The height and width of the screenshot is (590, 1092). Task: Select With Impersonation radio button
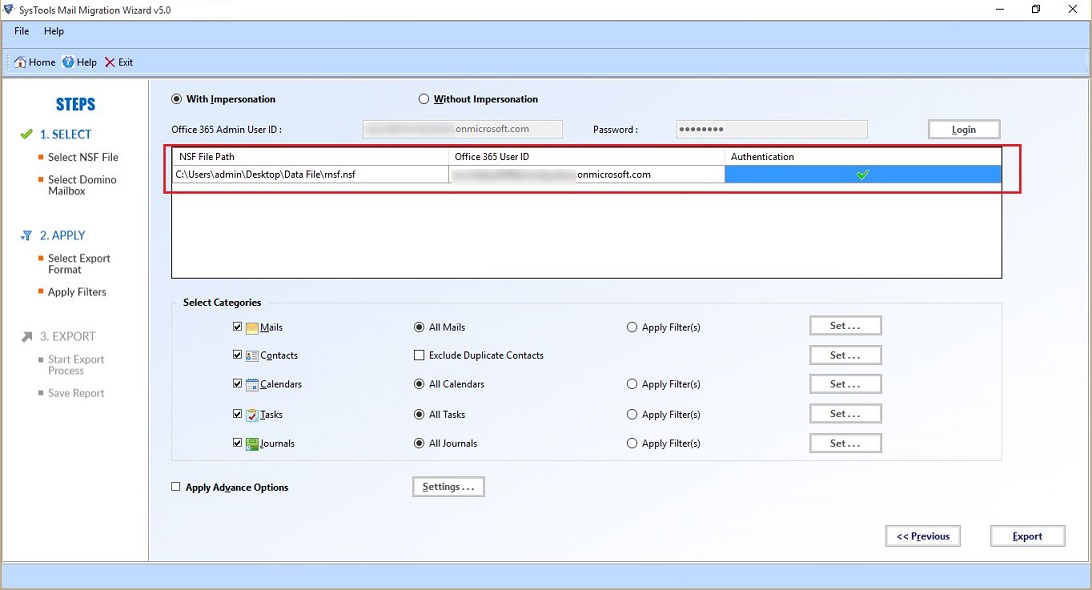(x=176, y=99)
